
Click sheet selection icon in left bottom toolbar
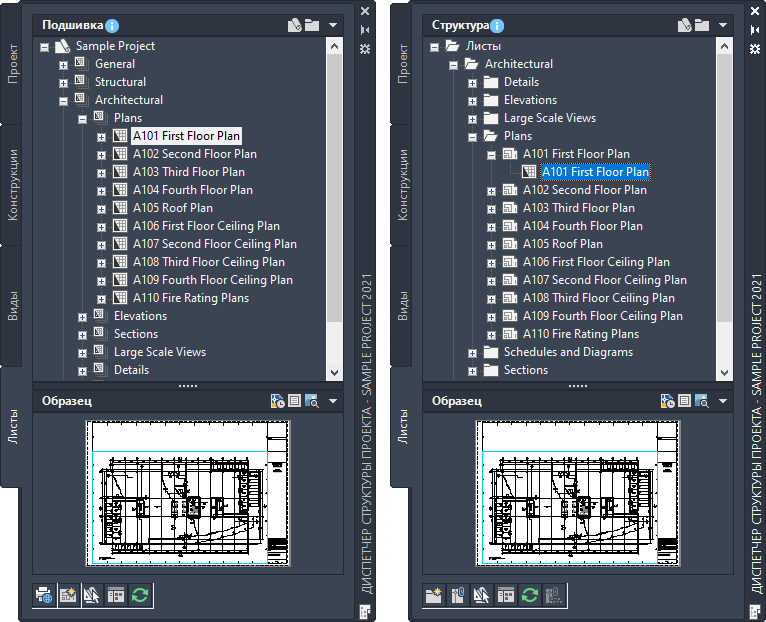pos(91,595)
